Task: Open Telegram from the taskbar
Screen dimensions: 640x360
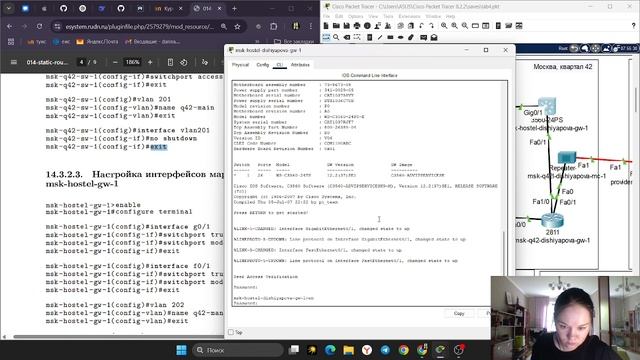Action: pos(385,350)
